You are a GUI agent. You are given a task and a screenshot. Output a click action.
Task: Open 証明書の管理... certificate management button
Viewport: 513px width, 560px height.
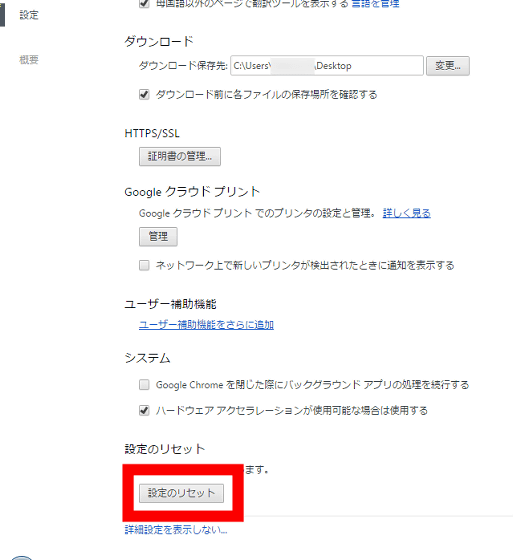click(180, 156)
